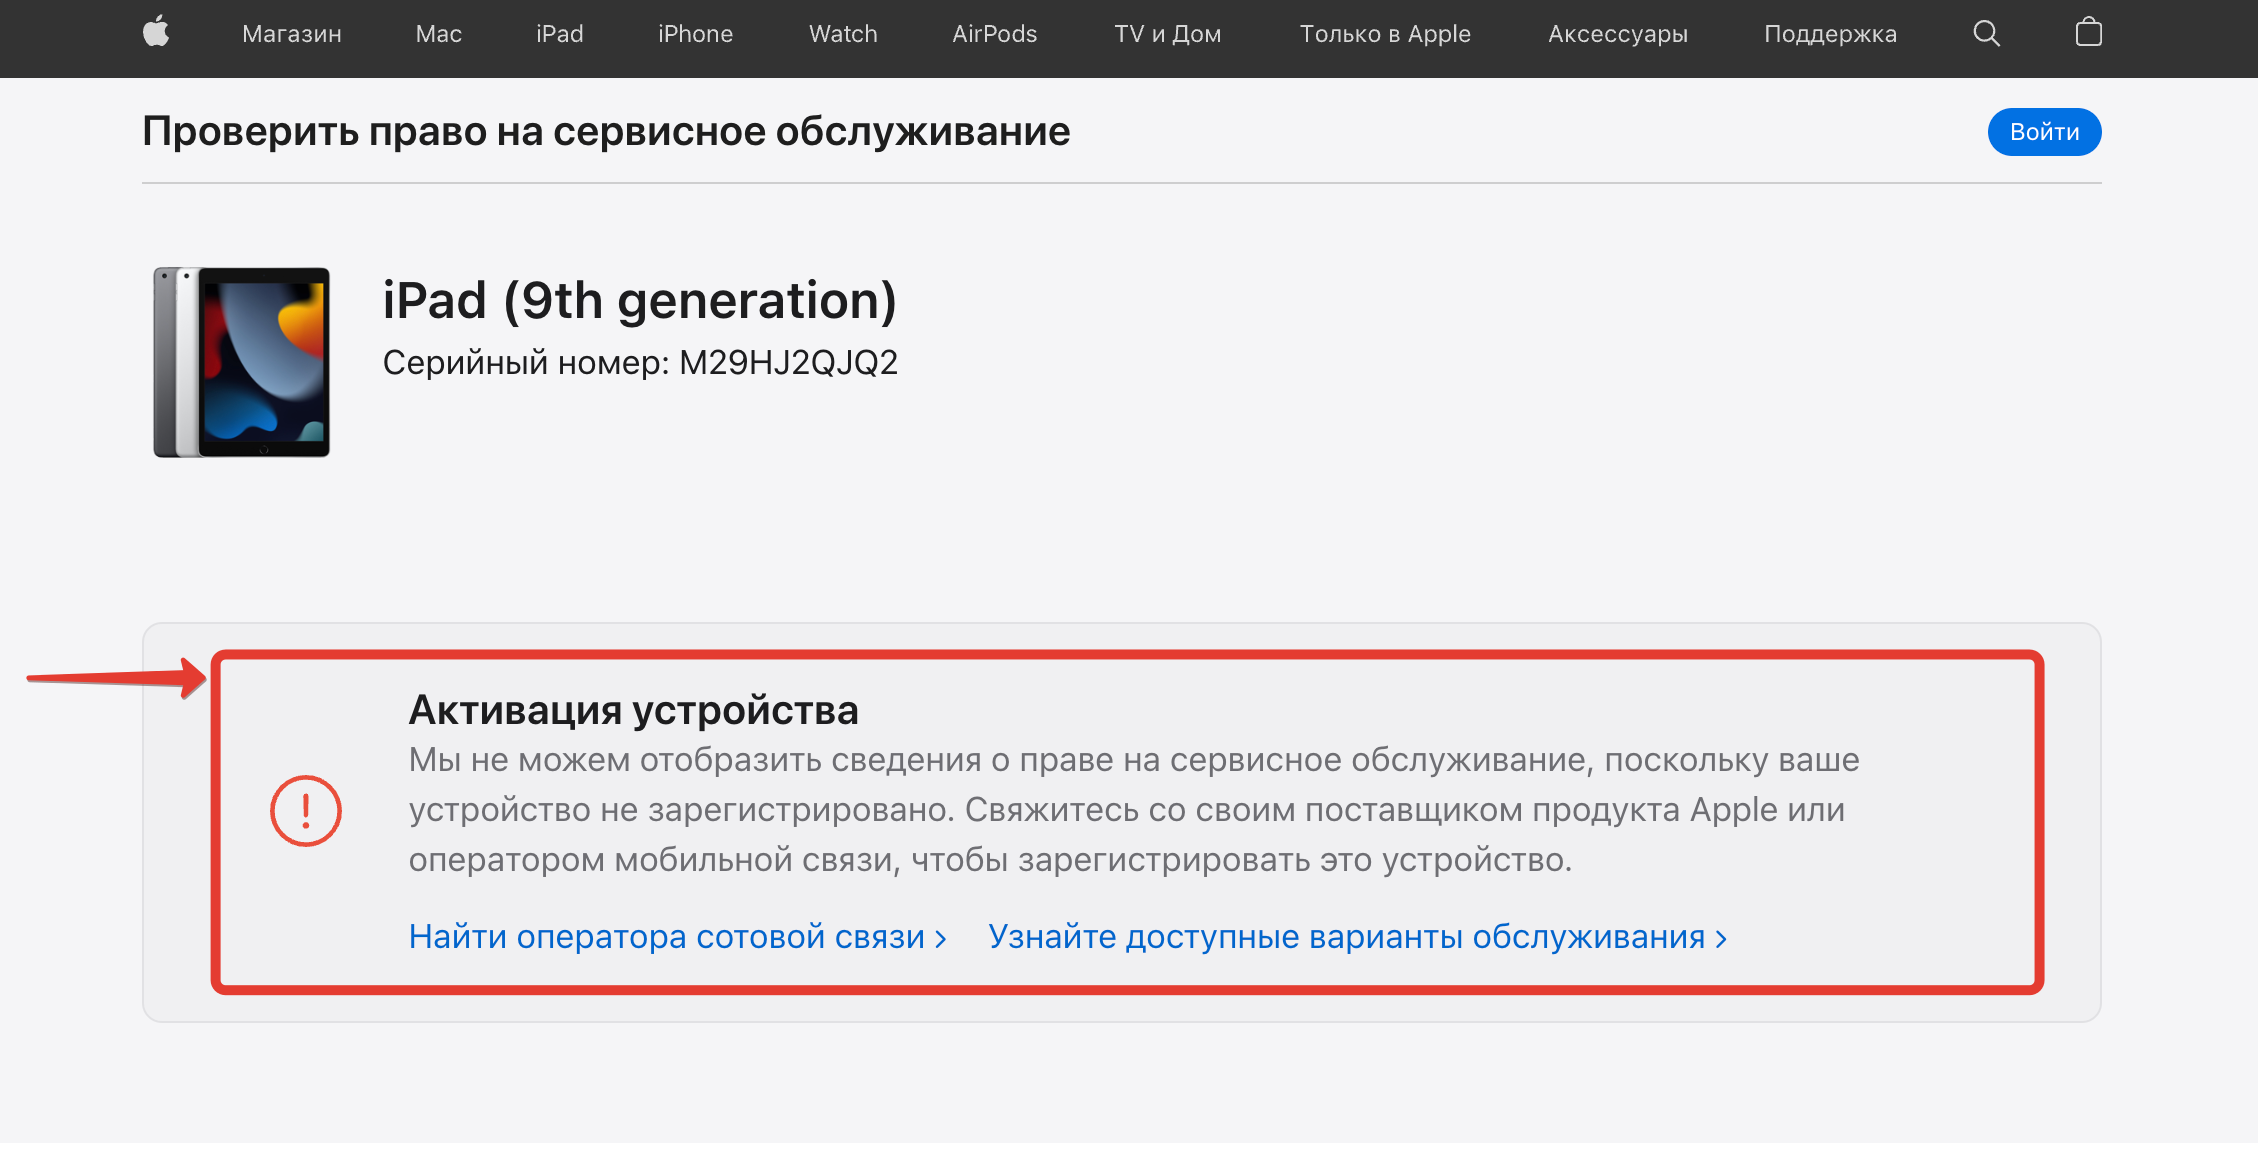
Task: Click the Apple logo icon
Action: (x=156, y=33)
